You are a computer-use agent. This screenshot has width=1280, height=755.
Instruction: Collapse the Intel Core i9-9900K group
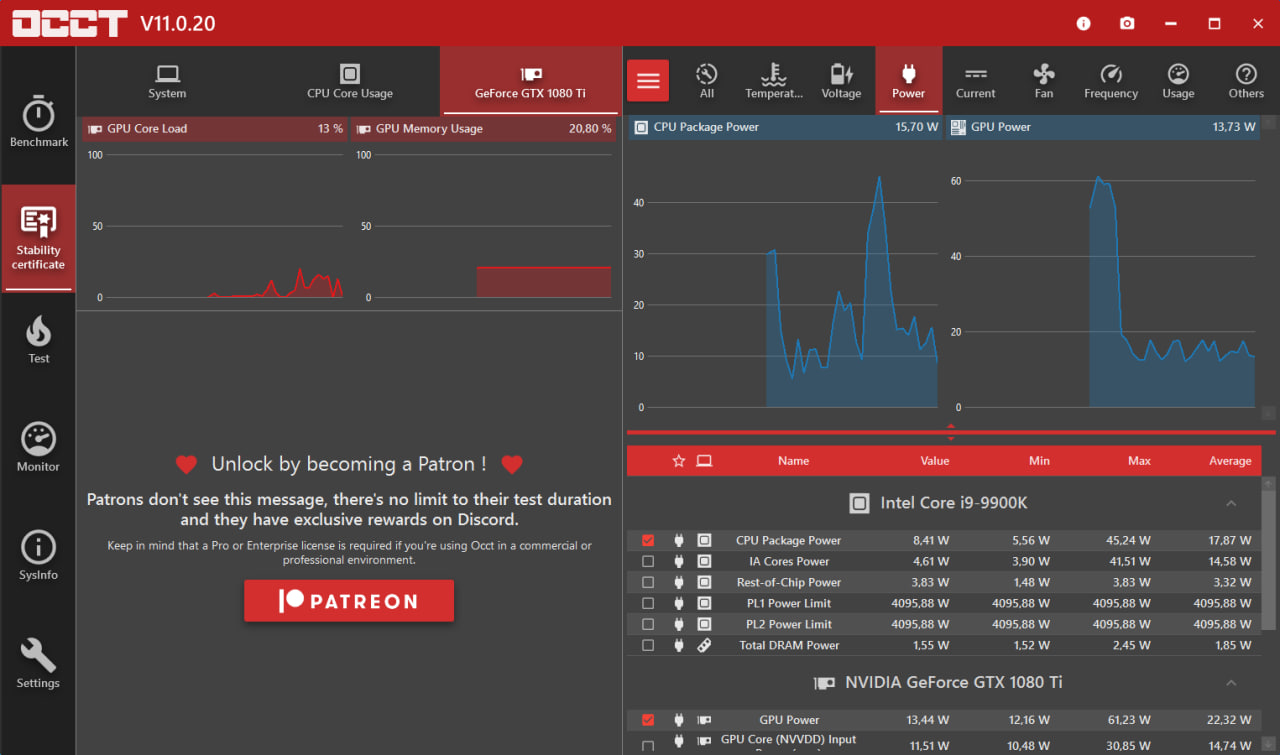[1231, 503]
